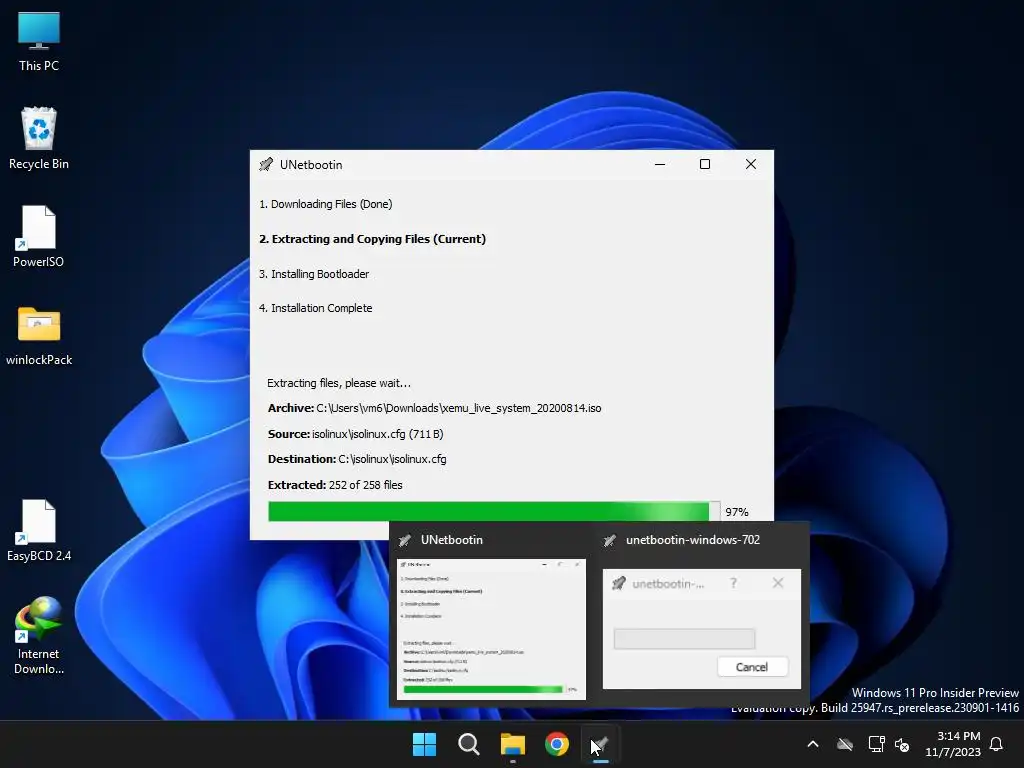1024x768 pixels.
Task: Minimize the UNetbootin window
Action: click(660, 164)
